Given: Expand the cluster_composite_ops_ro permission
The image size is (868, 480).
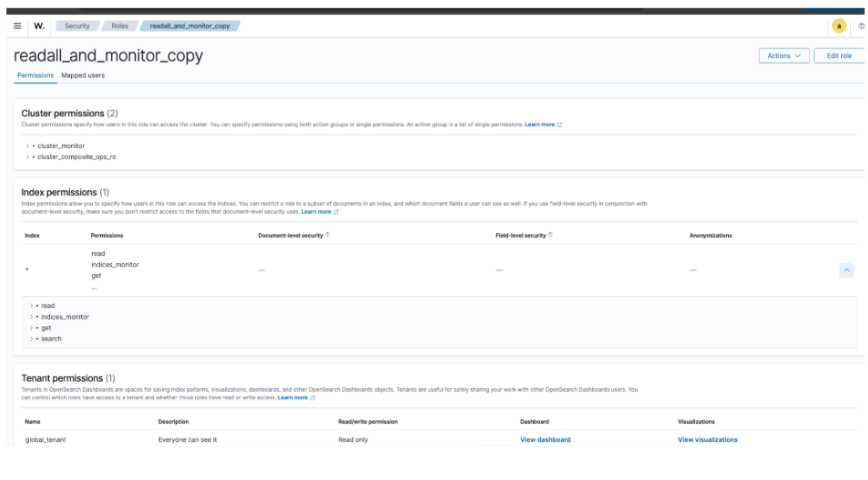Looking at the screenshot, I should point(27,157).
